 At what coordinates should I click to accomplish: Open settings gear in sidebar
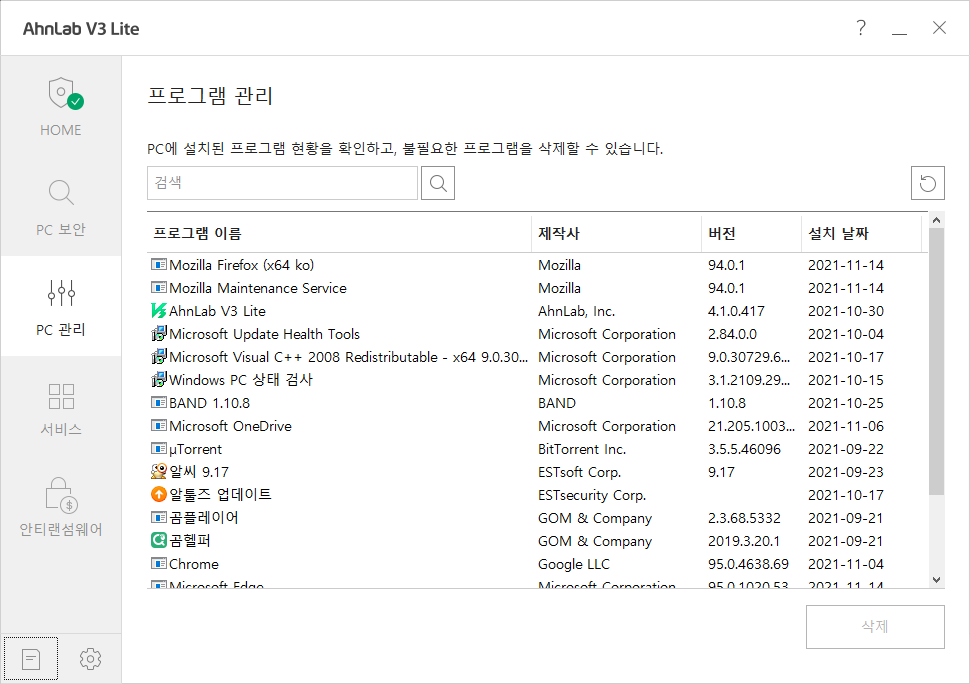[90, 659]
